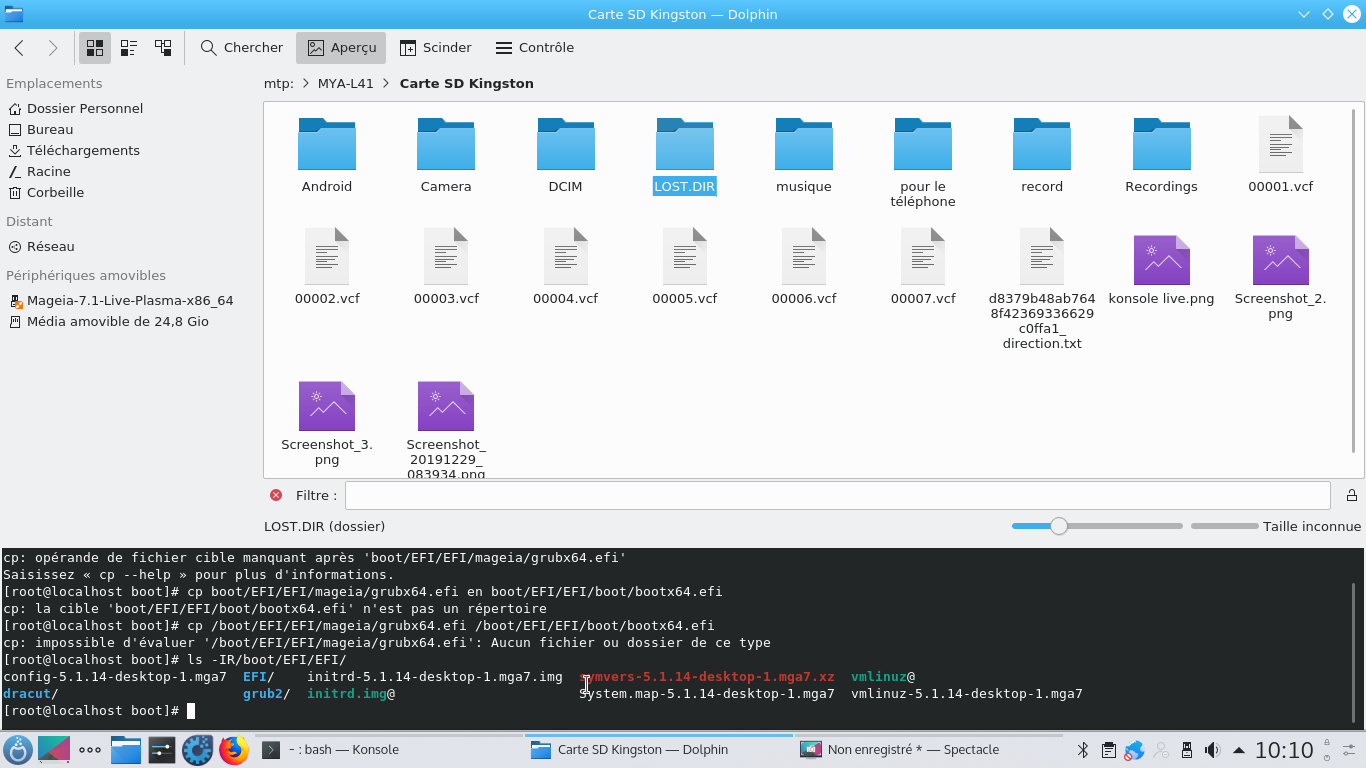Select image Screenshot_3.png
The height and width of the screenshot is (768, 1366).
coord(327,423)
